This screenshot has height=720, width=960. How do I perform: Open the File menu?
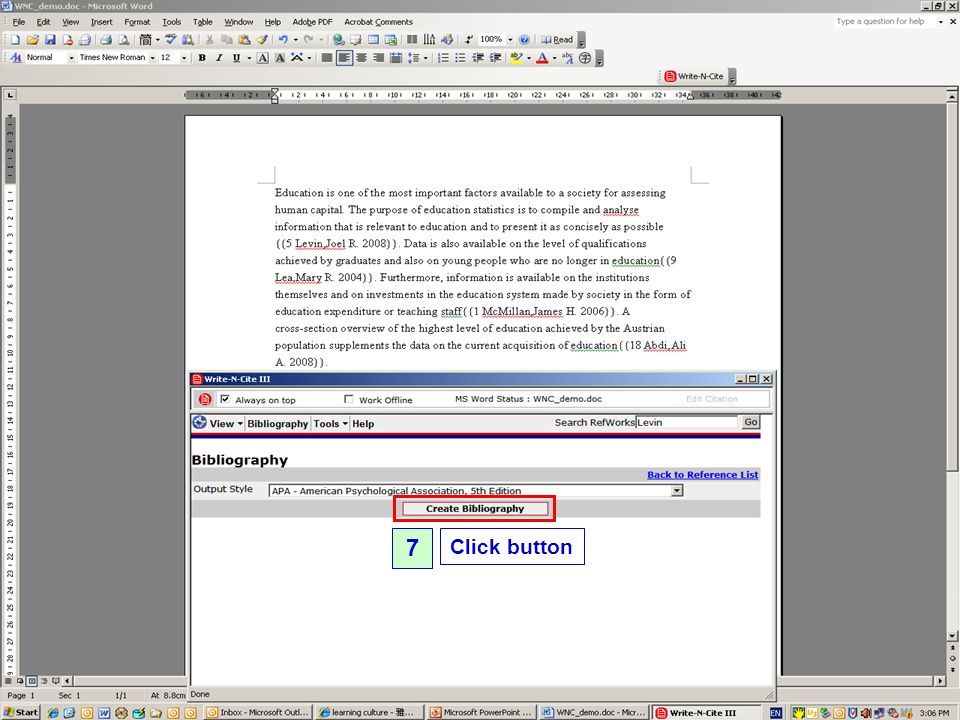pyautogui.click(x=19, y=22)
